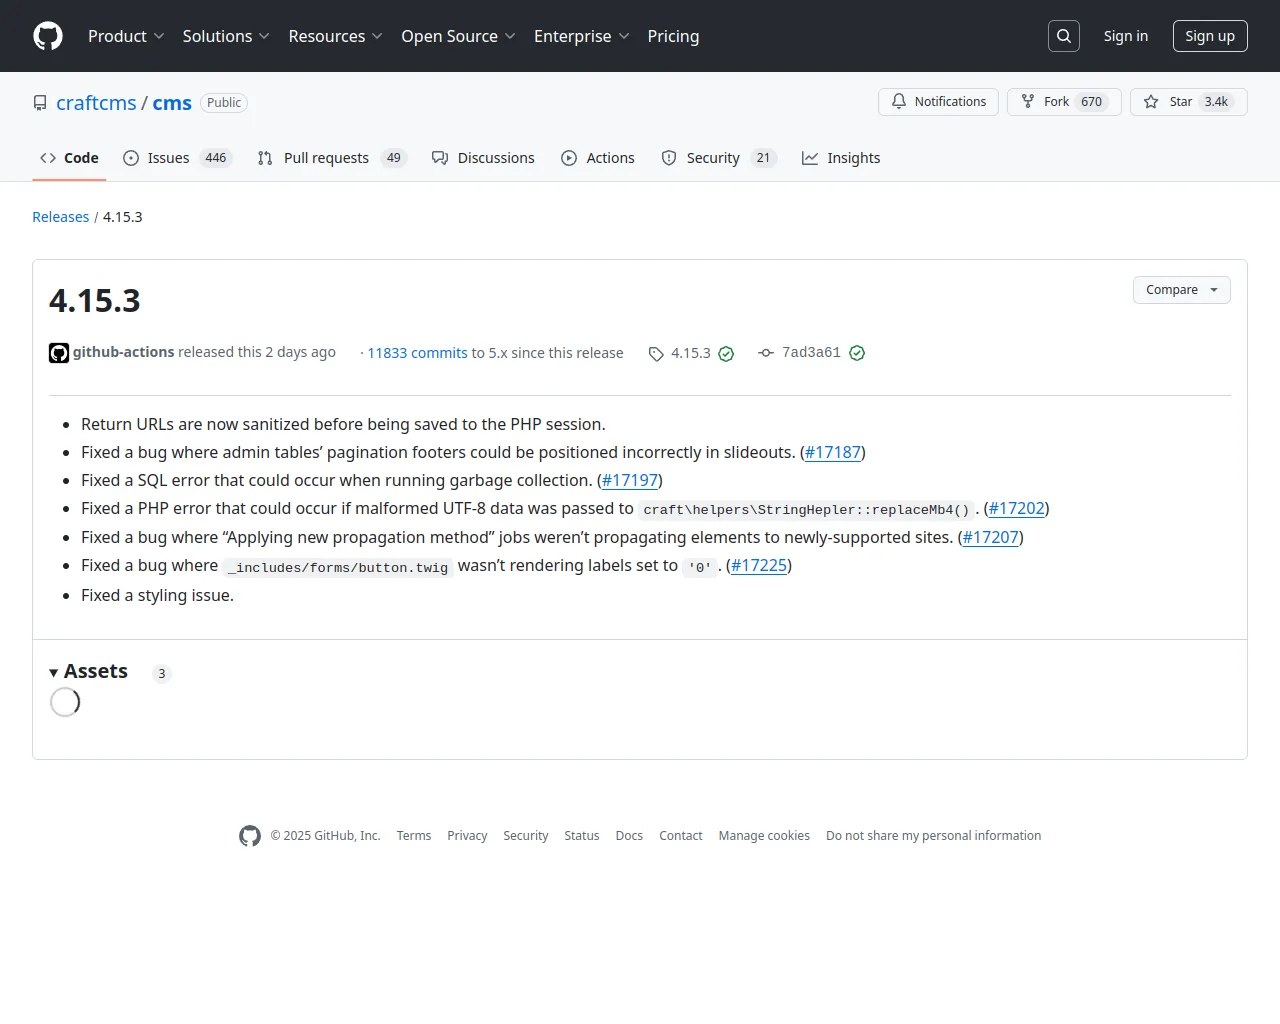Click the commit icon beside 7ad3a61
1280x1024 pixels.
coord(766,353)
